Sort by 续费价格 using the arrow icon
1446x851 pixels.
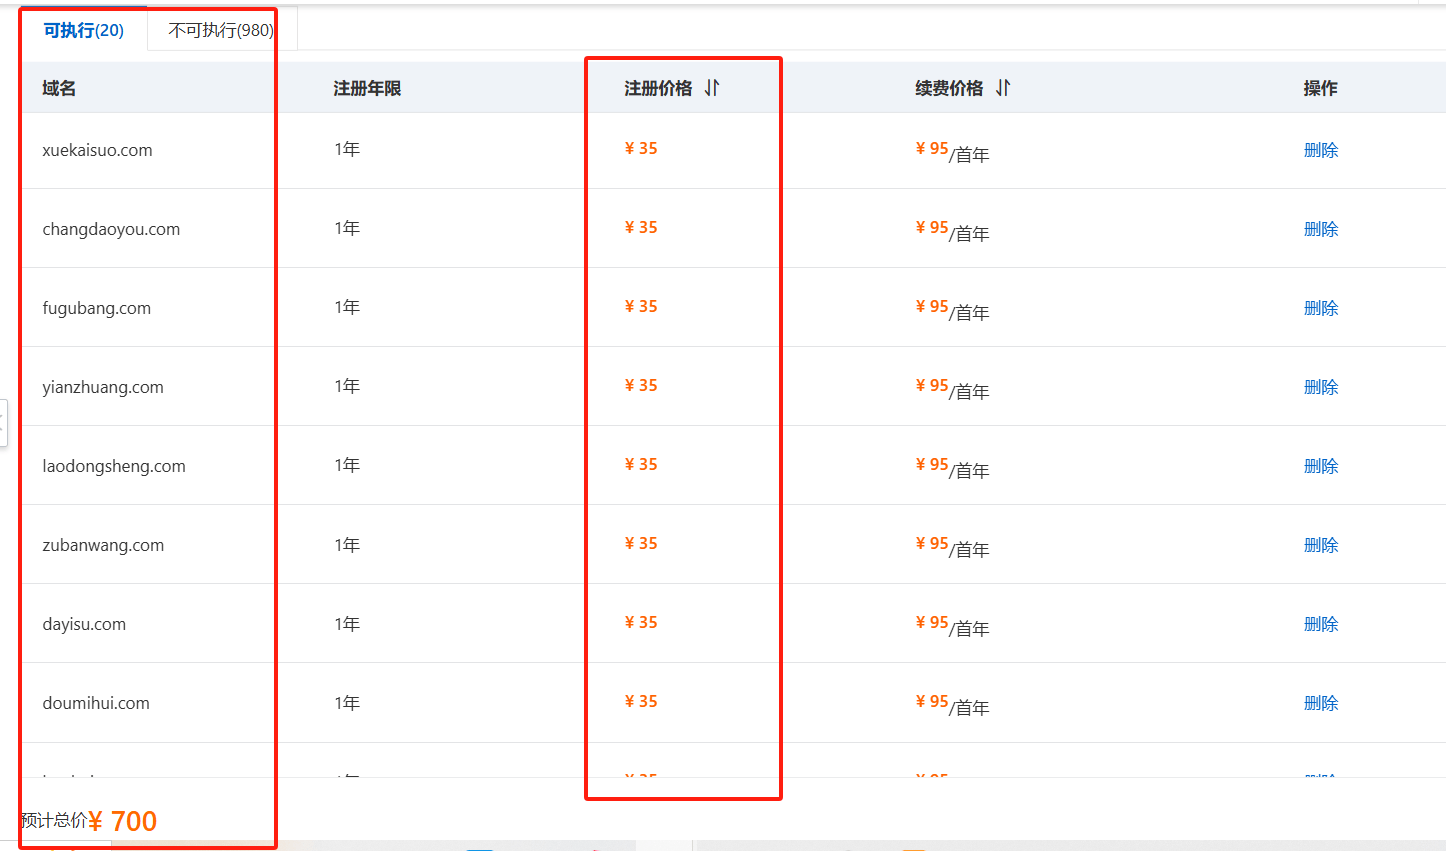(1002, 88)
